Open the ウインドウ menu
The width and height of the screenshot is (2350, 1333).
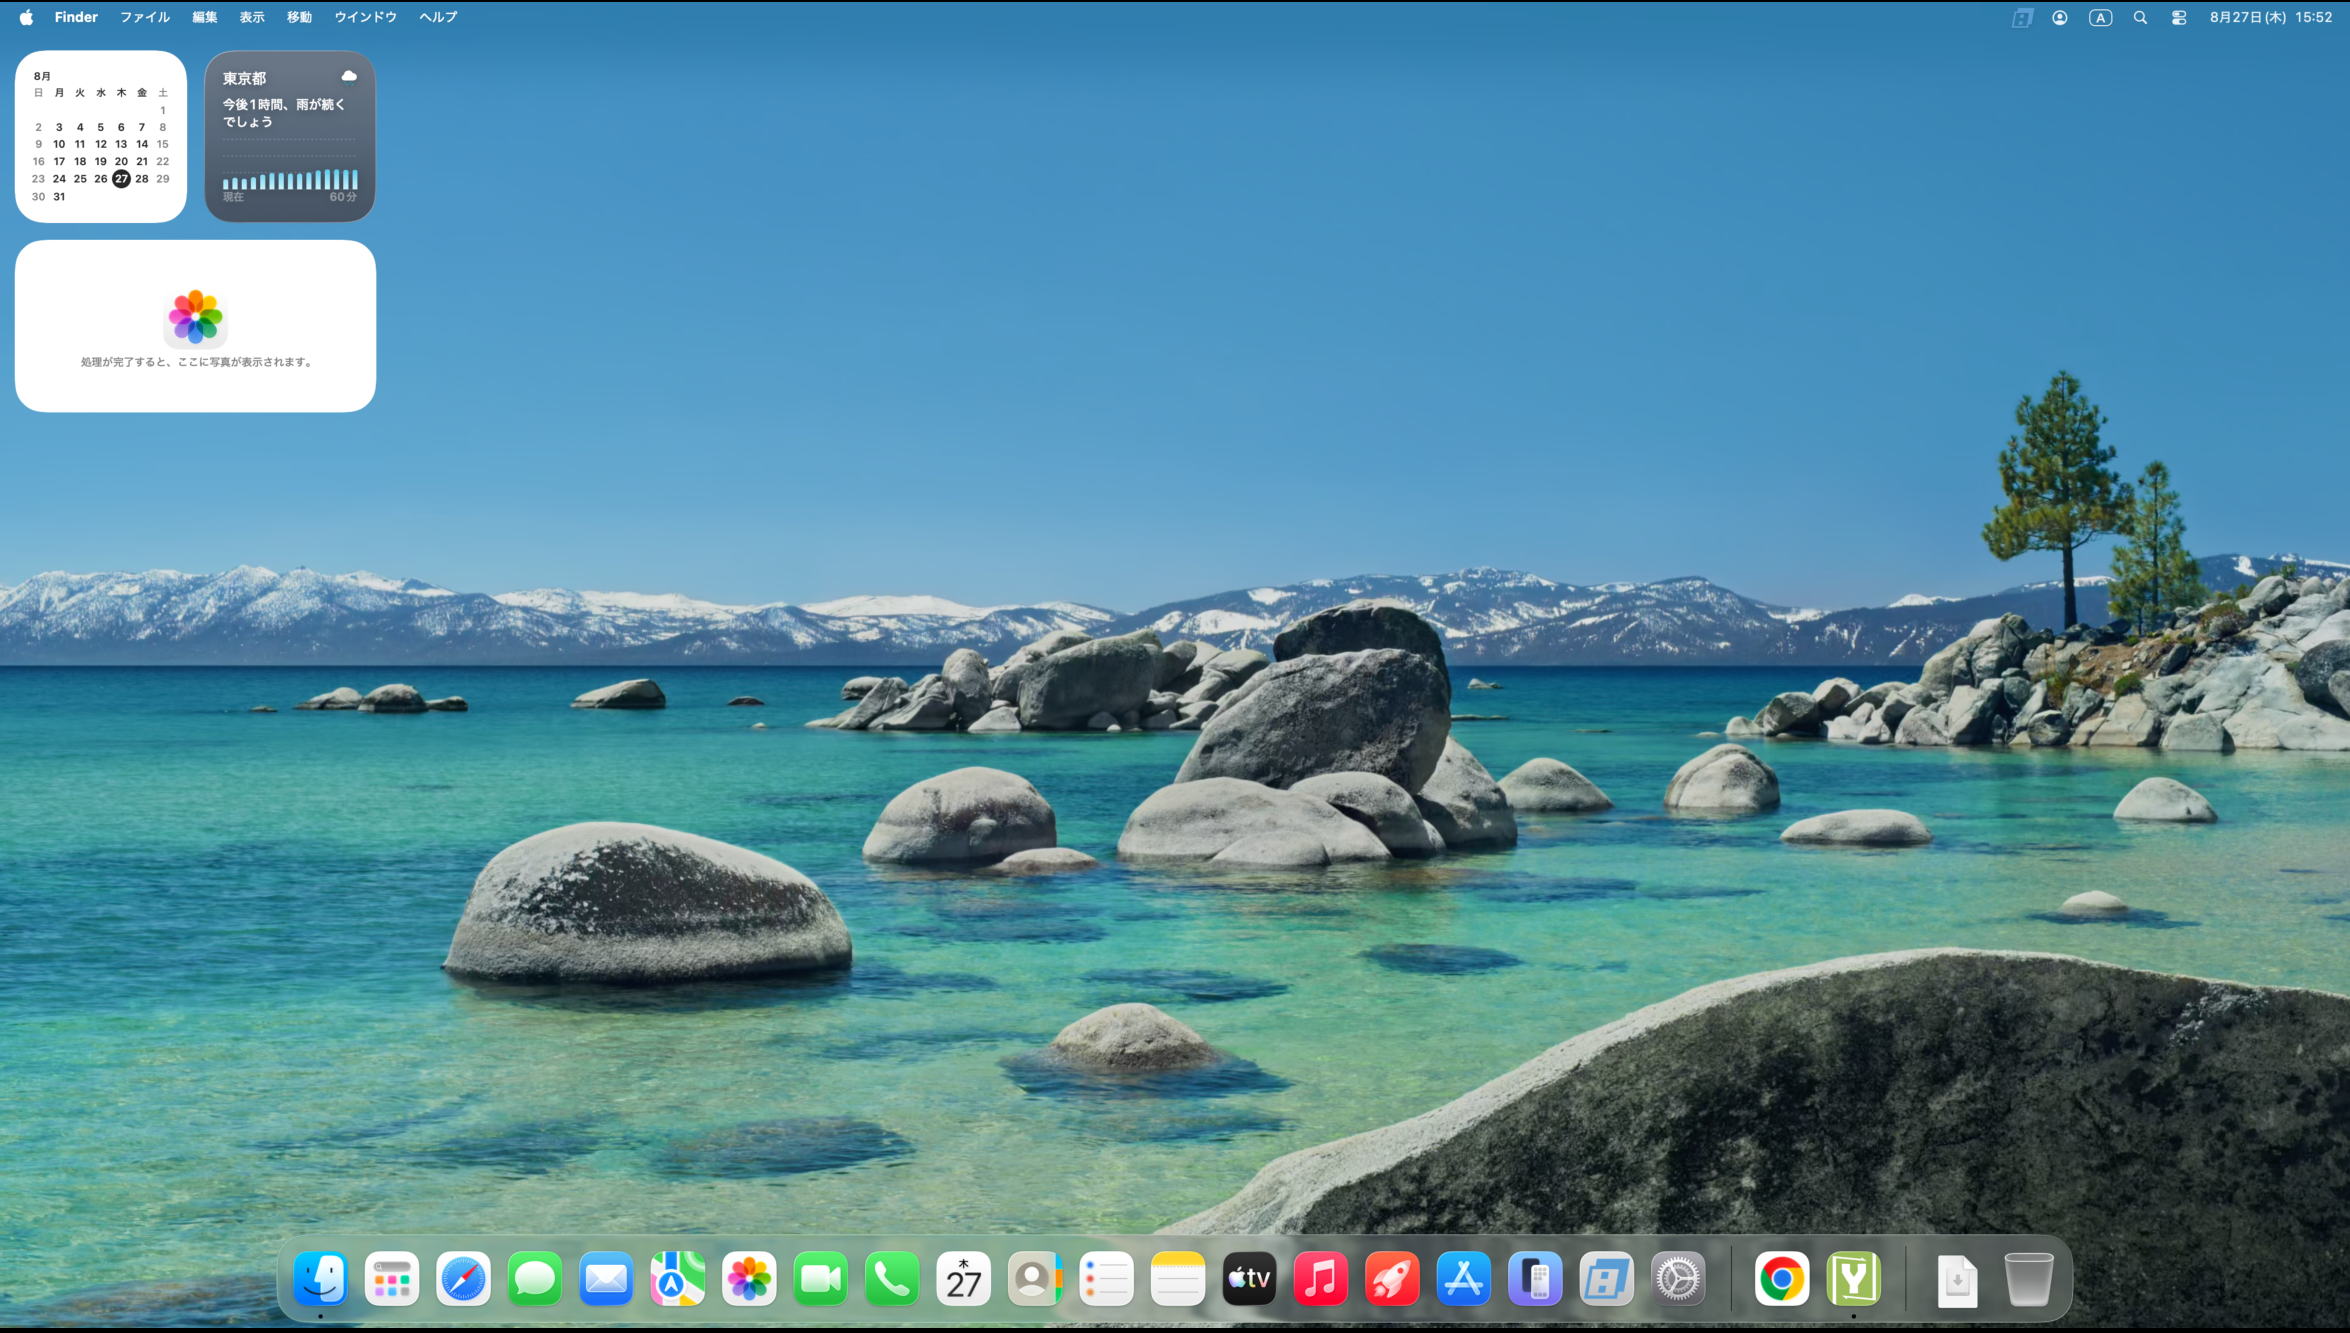365,17
